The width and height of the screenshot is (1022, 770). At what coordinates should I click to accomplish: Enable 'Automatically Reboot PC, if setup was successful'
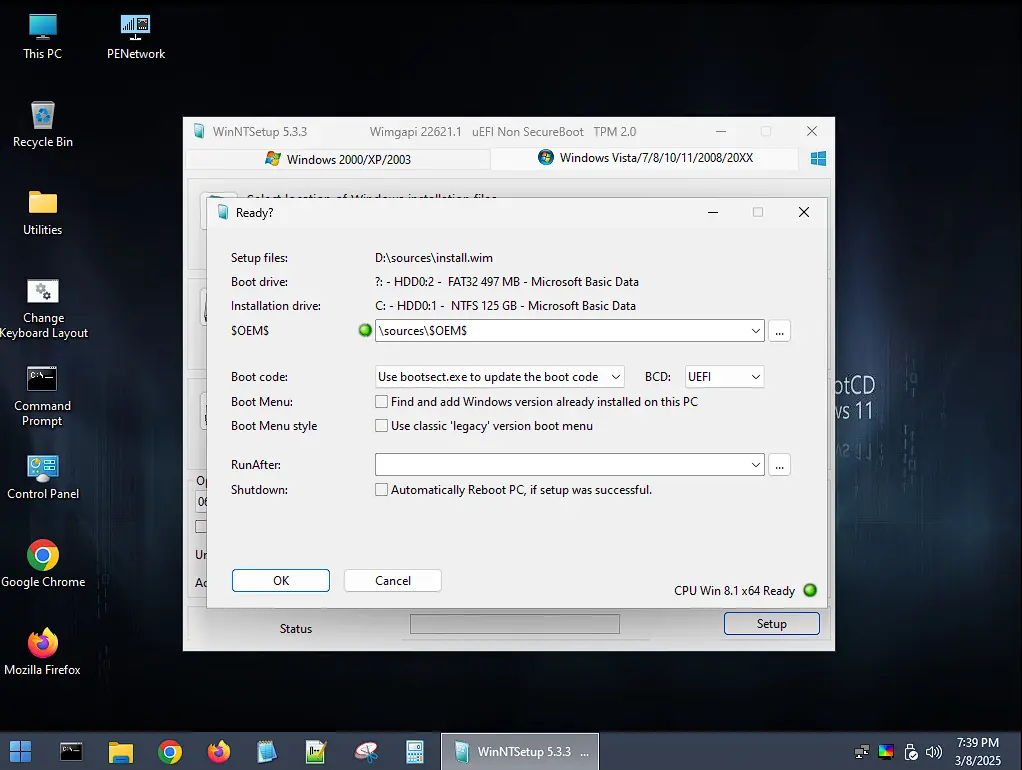(x=381, y=489)
